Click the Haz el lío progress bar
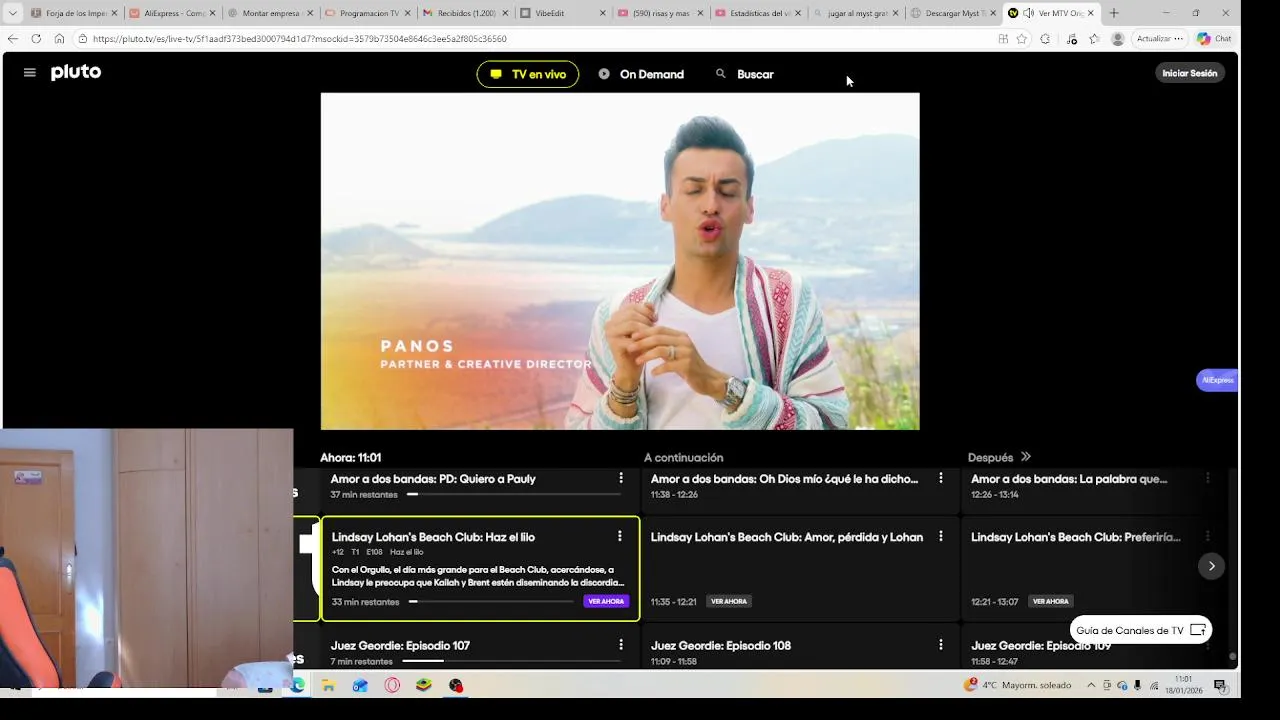 (491, 602)
